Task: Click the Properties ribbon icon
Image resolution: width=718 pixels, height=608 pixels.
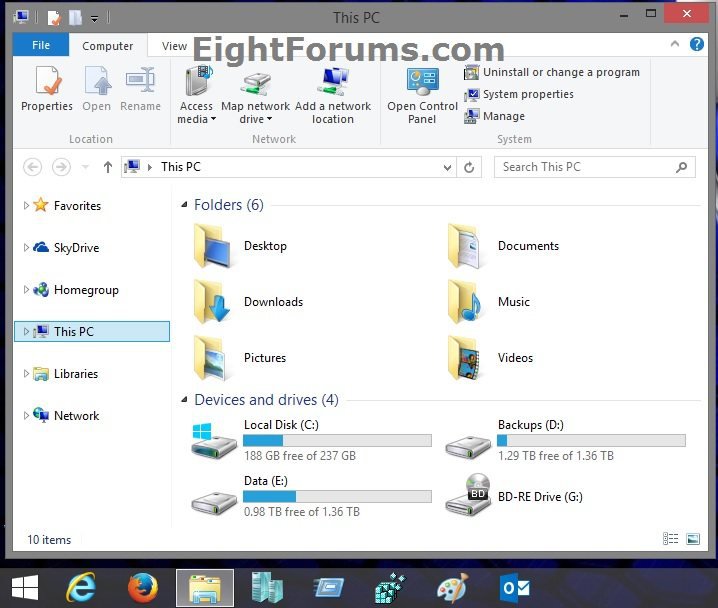Action: point(46,88)
